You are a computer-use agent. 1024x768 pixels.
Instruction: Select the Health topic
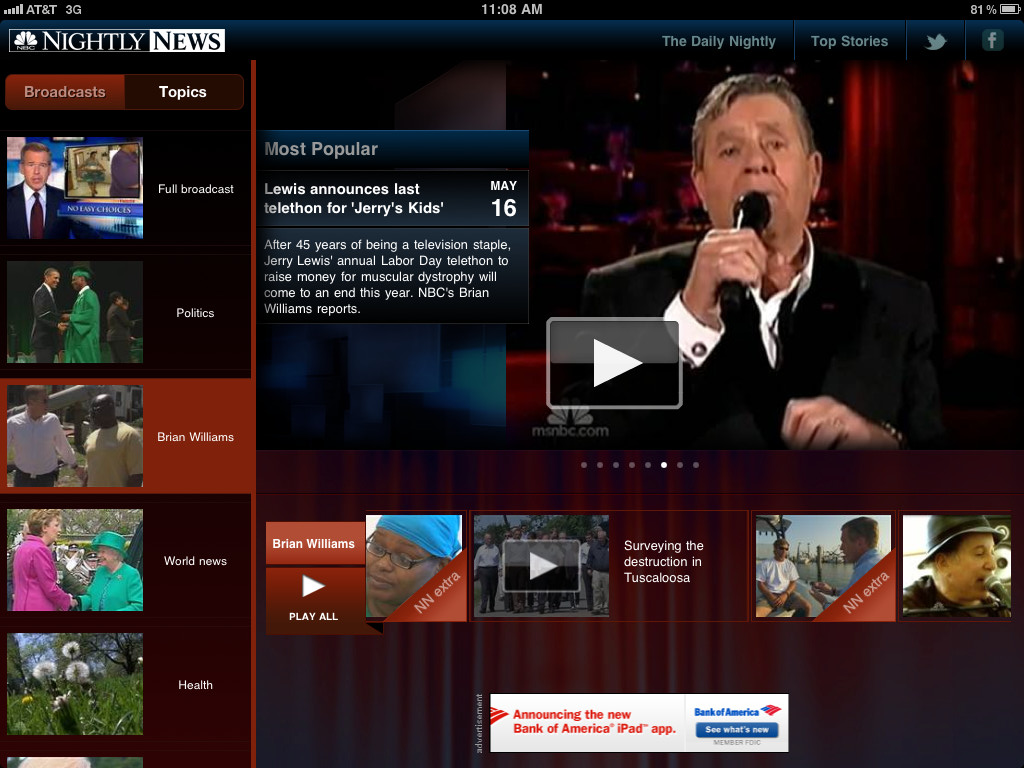click(125, 684)
